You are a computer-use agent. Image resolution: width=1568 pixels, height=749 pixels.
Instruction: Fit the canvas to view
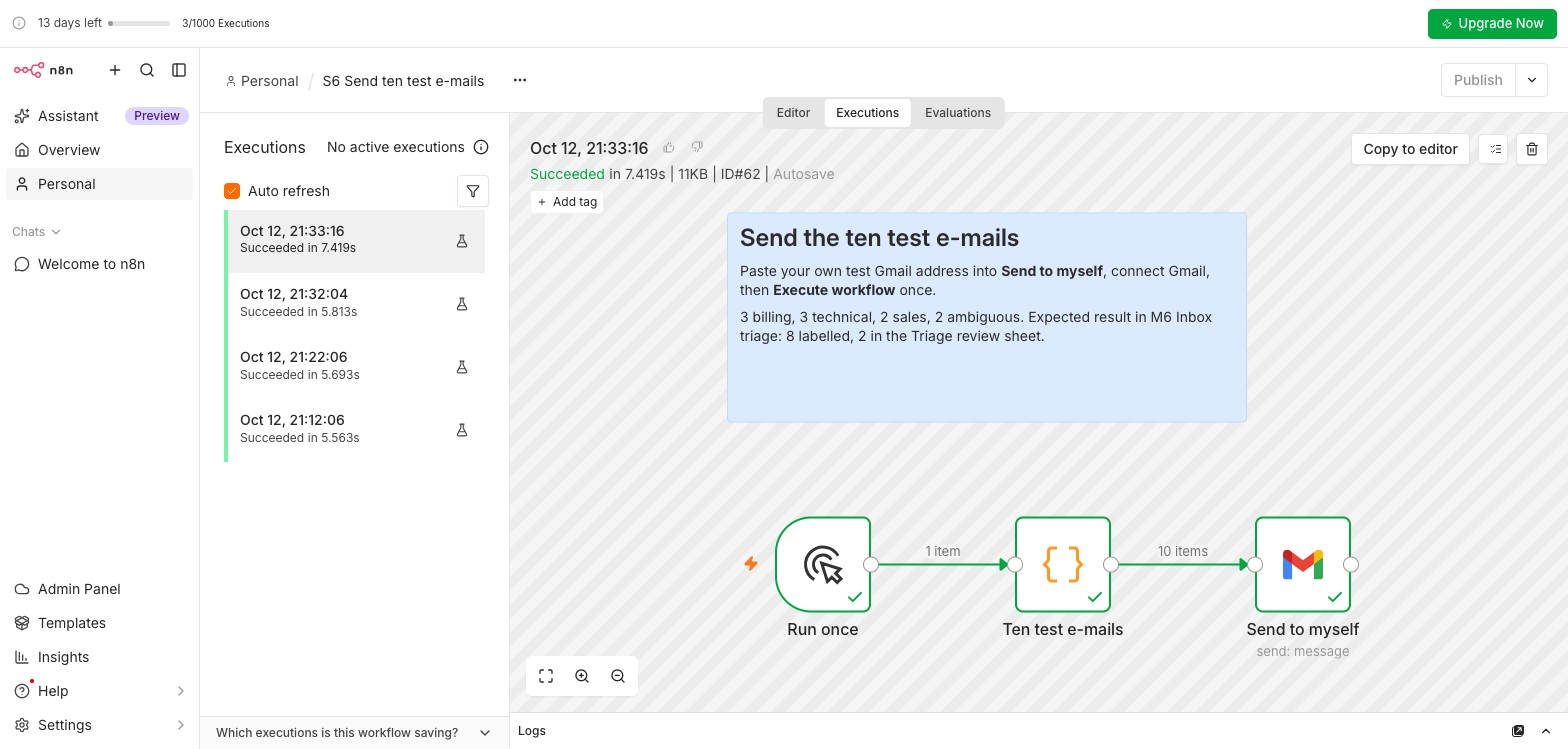[x=546, y=676]
